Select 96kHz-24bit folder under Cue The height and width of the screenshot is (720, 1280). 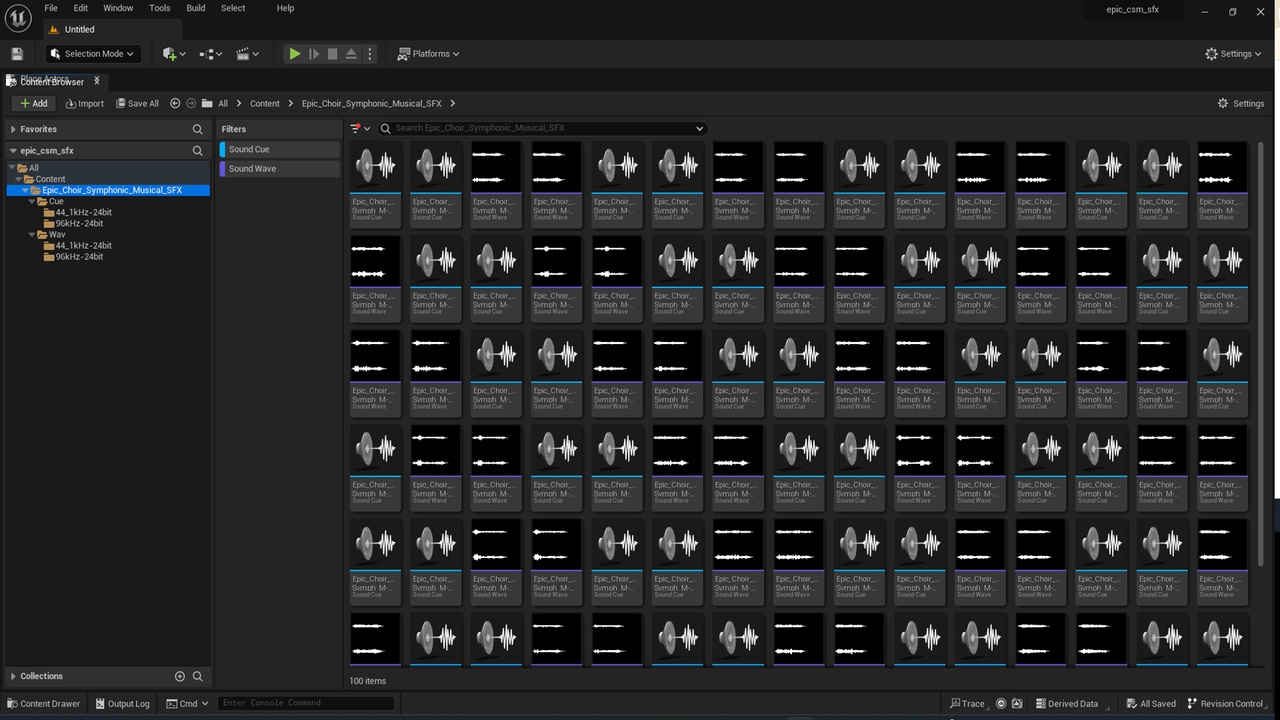click(79, 223)
